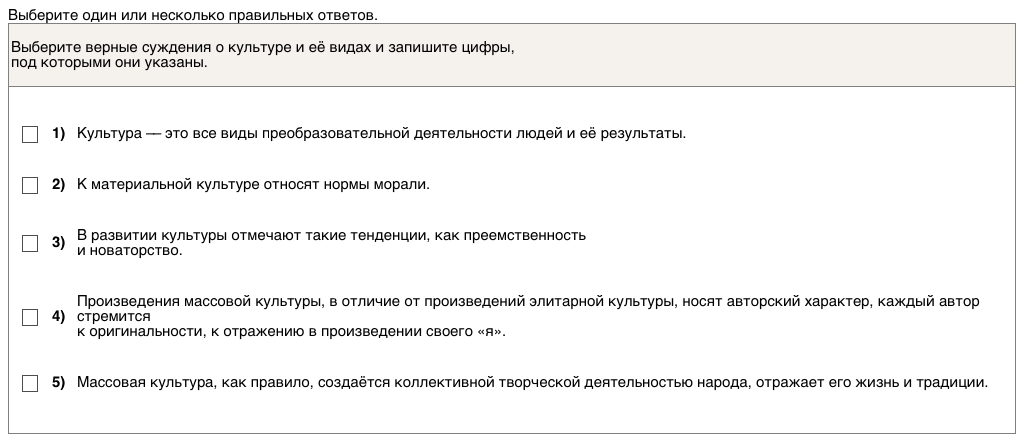
Task: Click the number label "1)"
Action: (x=58, y=134)
